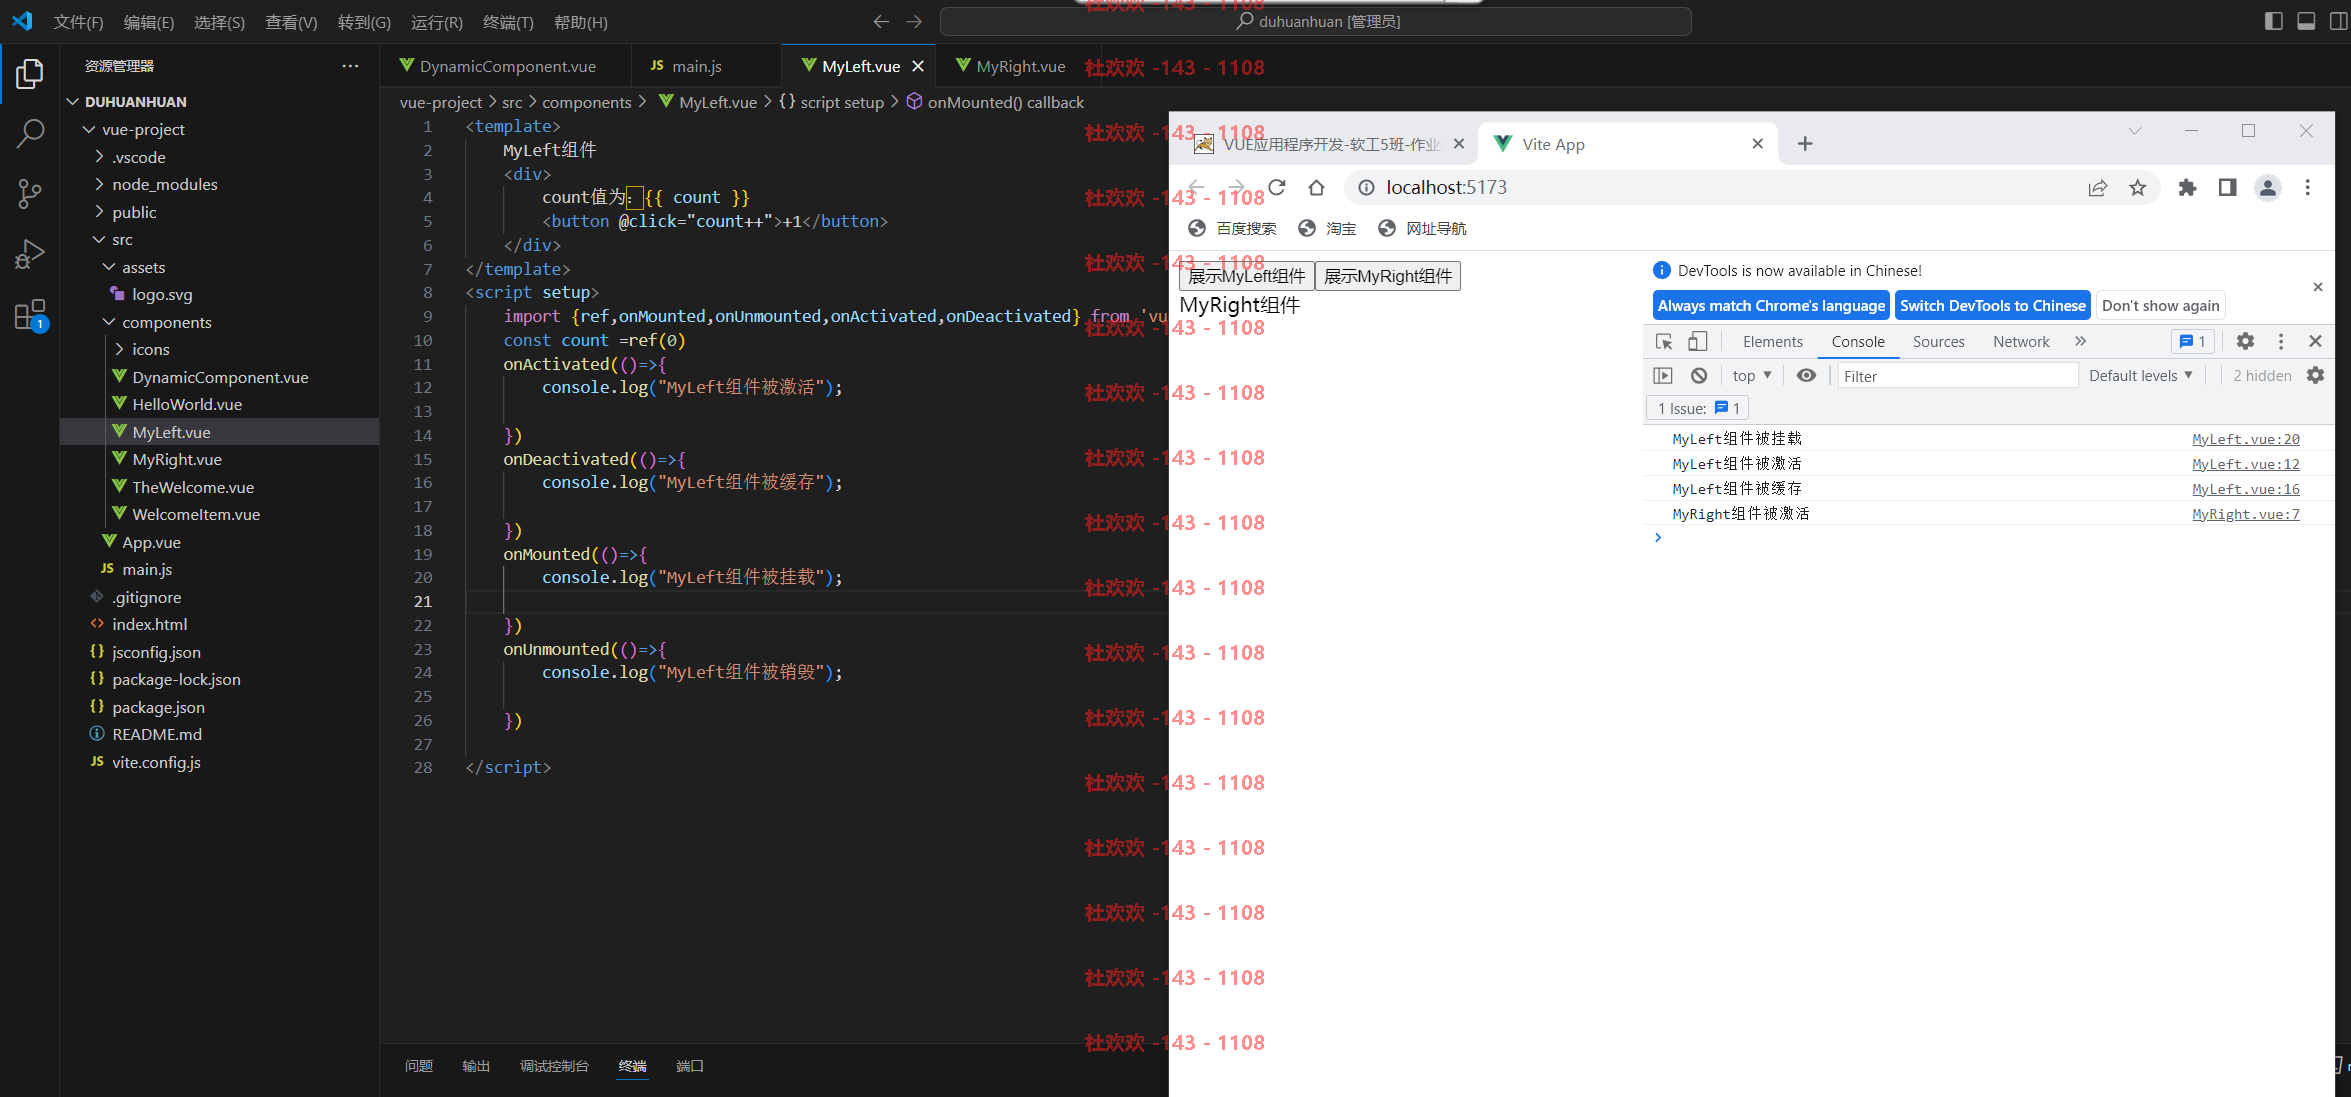Open Chrome profile avatar

point(2268,187)
